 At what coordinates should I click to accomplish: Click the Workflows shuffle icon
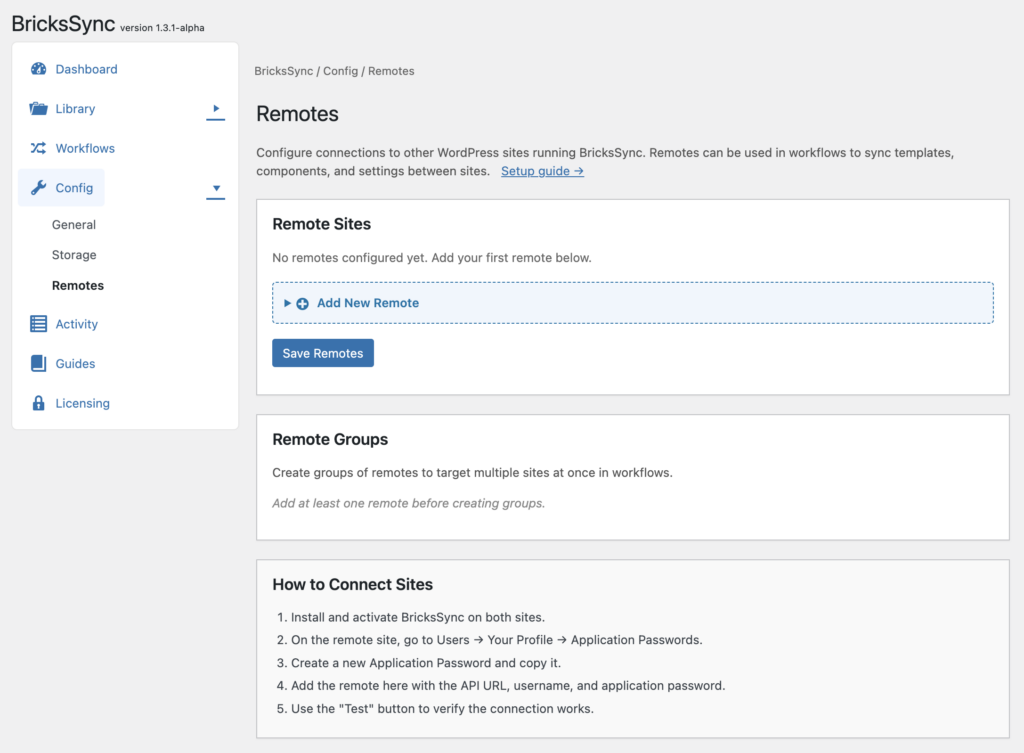(x=38, y=148)
